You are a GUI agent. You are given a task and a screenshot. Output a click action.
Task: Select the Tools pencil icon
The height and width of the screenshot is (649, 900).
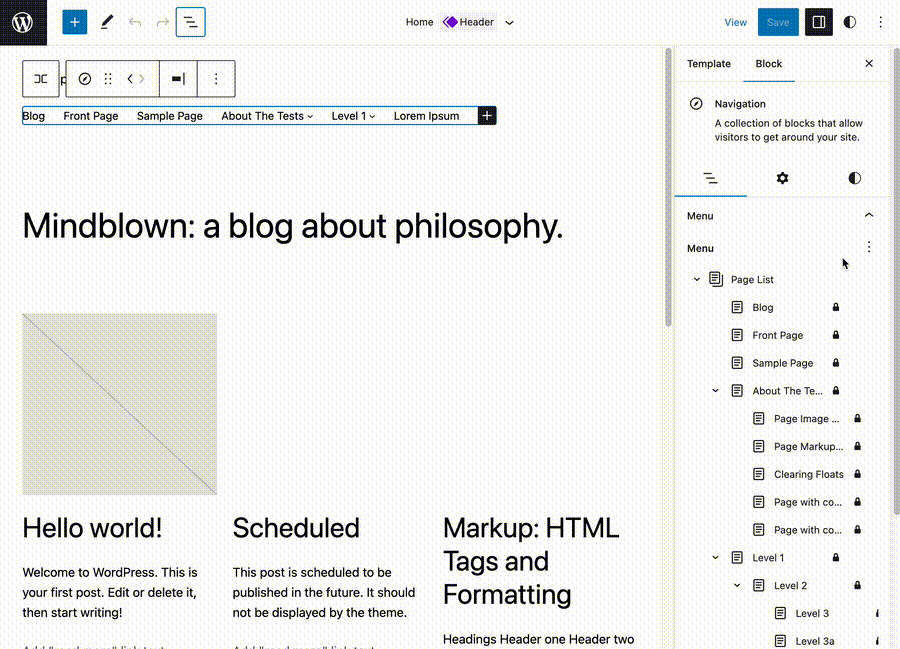106,22
